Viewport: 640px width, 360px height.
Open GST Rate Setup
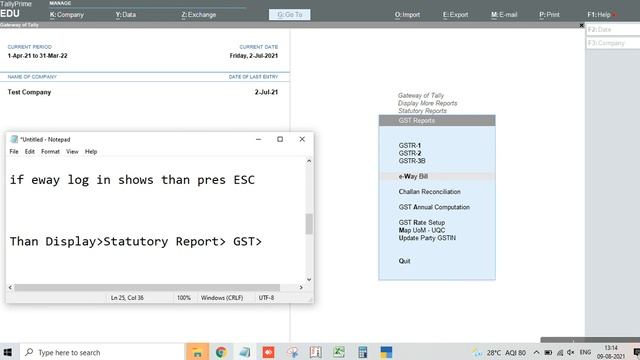tap(422, 222)
